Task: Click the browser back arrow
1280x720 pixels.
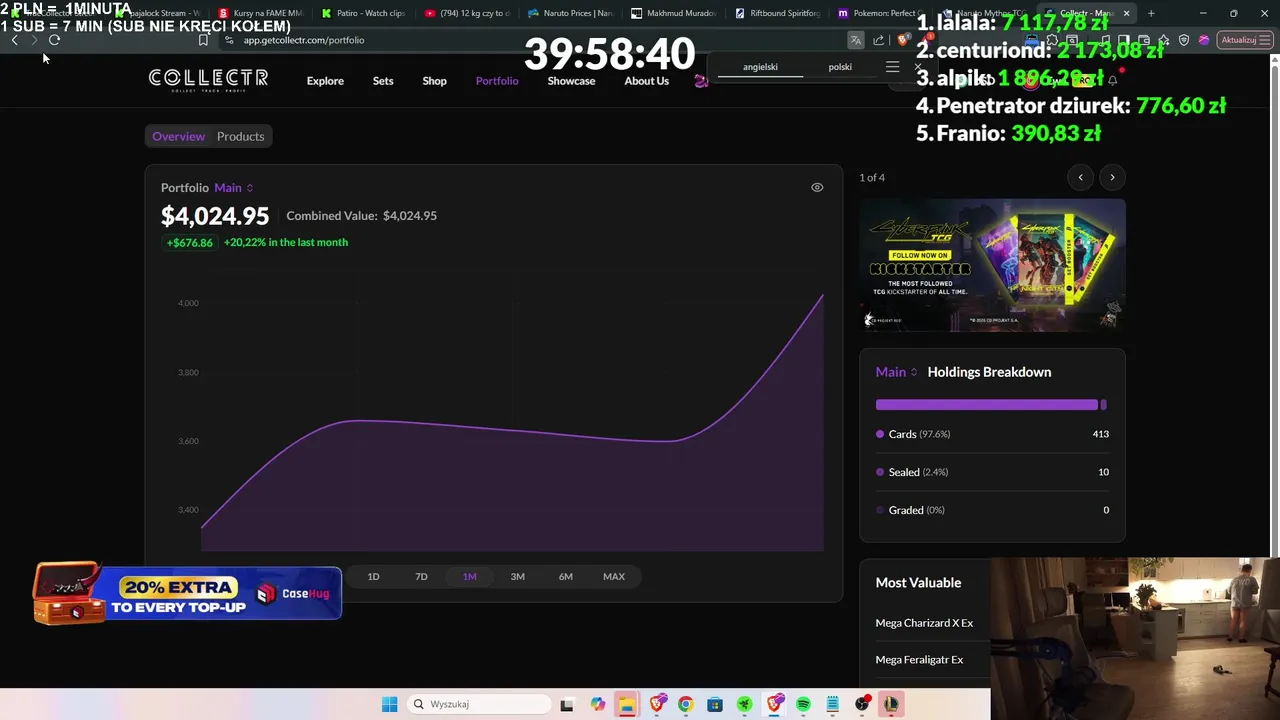Action: pyautogui.click(x=14, y=40)
